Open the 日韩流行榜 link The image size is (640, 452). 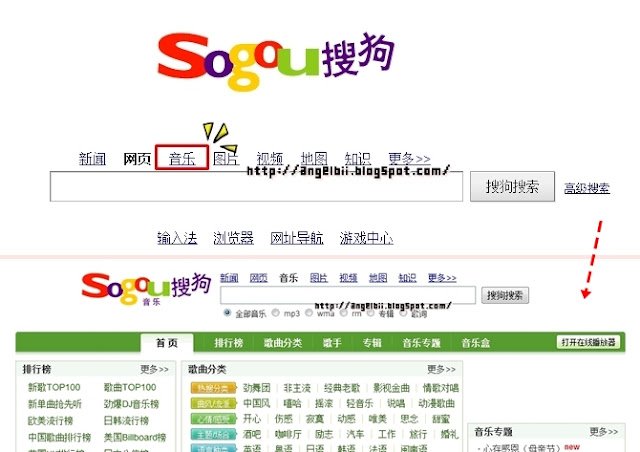click(x=126, y=421)
